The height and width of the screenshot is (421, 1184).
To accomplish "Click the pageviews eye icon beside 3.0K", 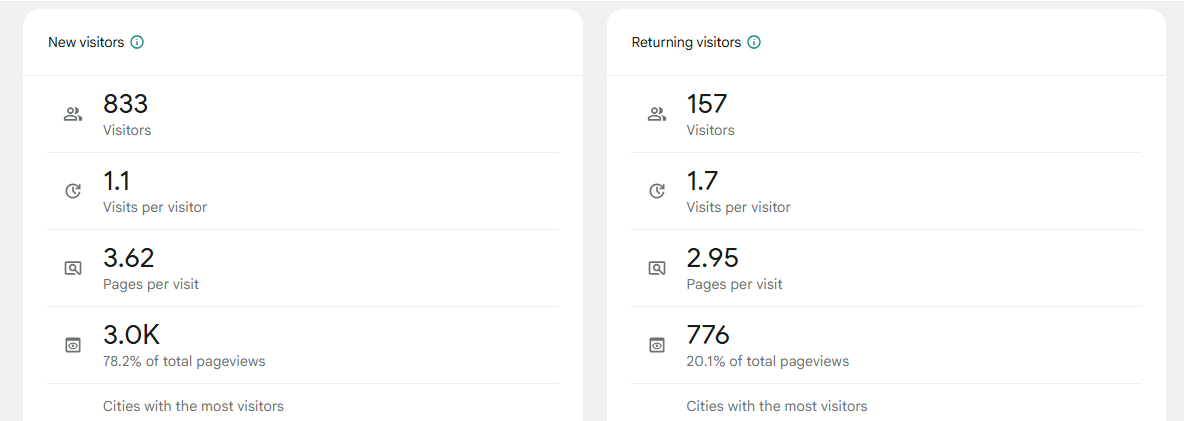I will [x=73, y=345].
